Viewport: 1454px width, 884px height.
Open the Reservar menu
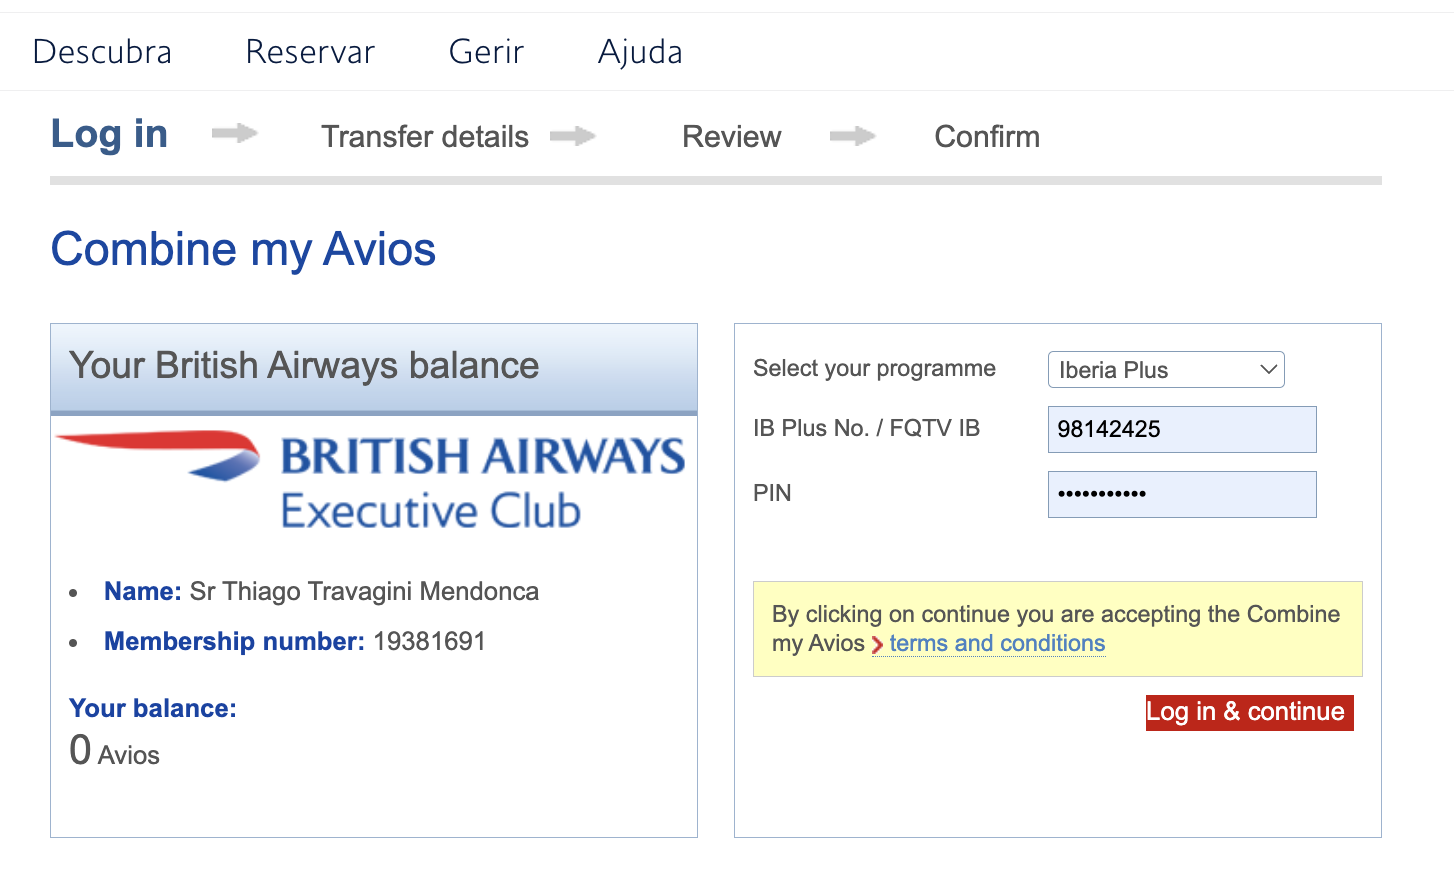[x=310, y=52]
